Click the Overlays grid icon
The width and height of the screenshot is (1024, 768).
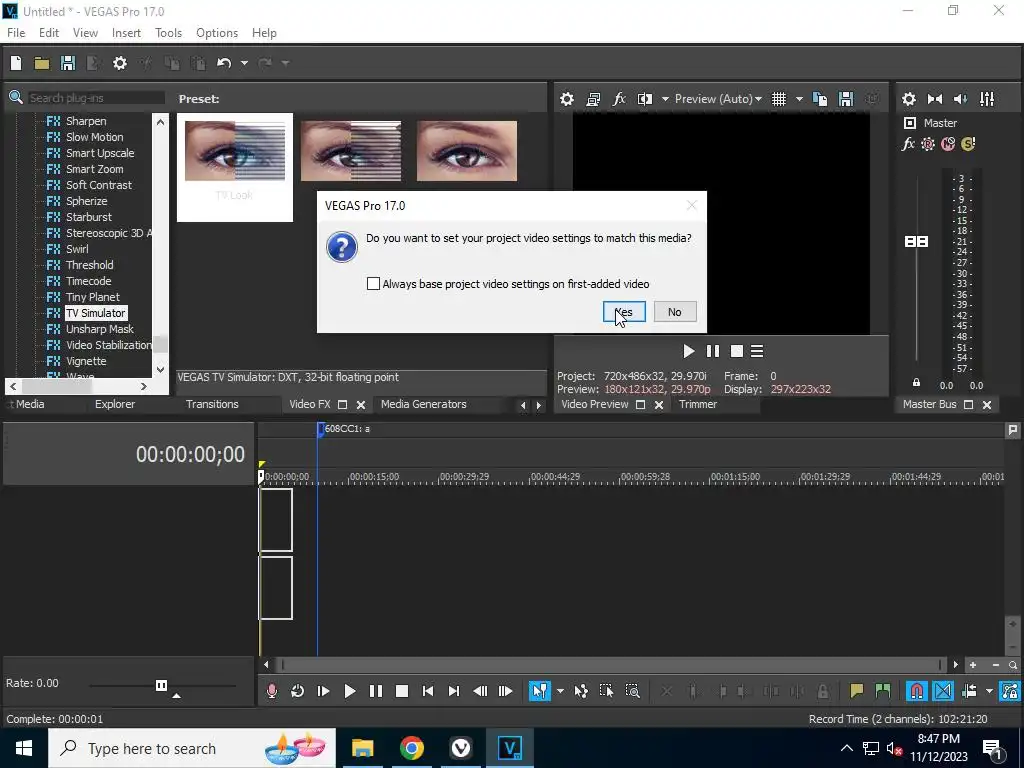pyautogui.click(x=779, y=99)
